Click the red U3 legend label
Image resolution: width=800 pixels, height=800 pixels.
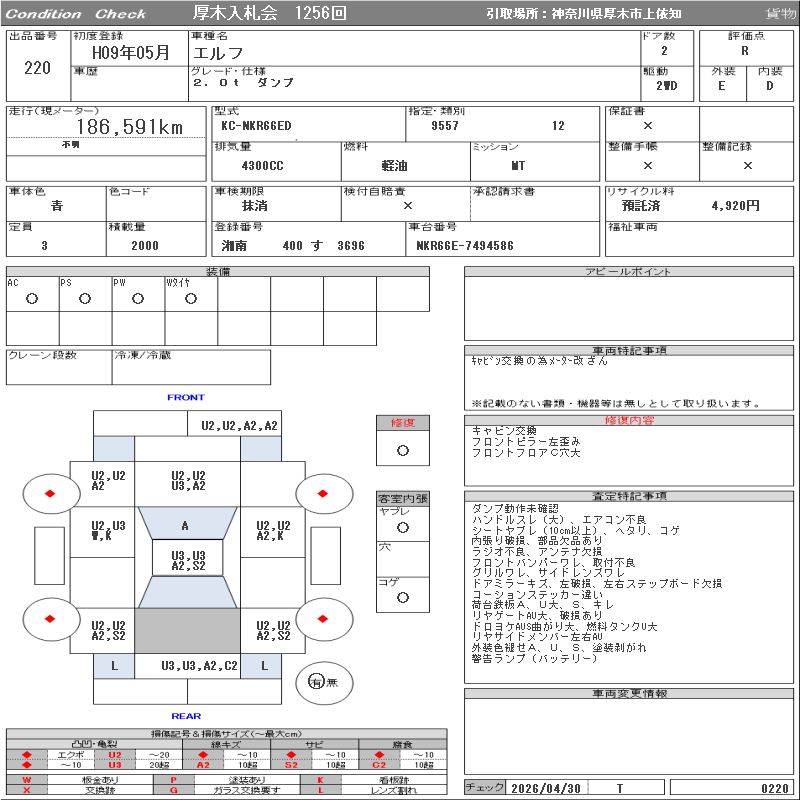tap(115, 765)
